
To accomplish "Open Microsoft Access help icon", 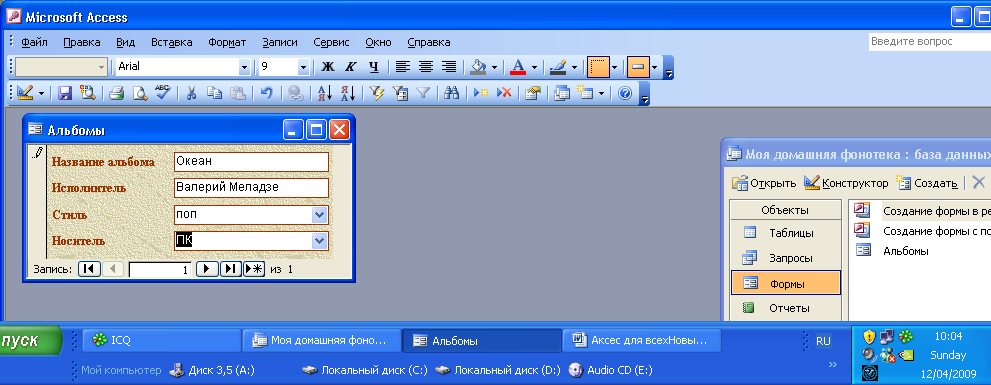I will [x=625, y=93].
